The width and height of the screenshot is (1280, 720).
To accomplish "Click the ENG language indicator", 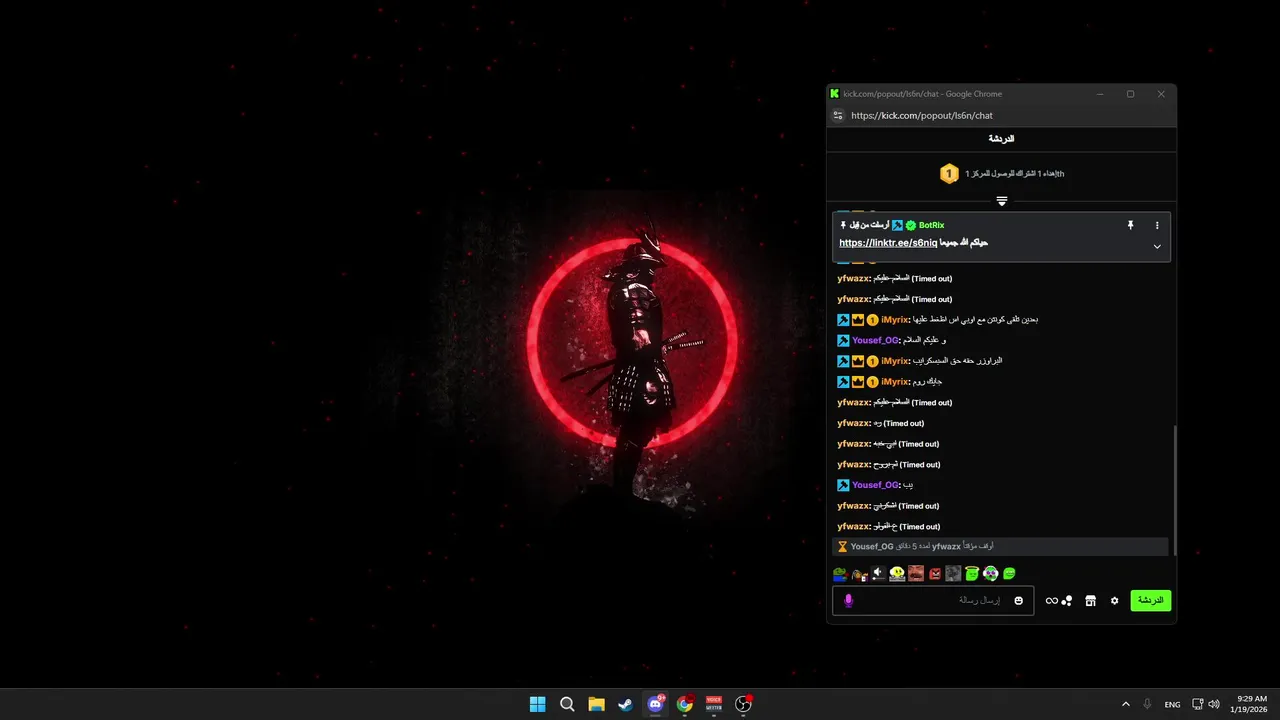I will pyautogui.click(x=1172, y=704).
